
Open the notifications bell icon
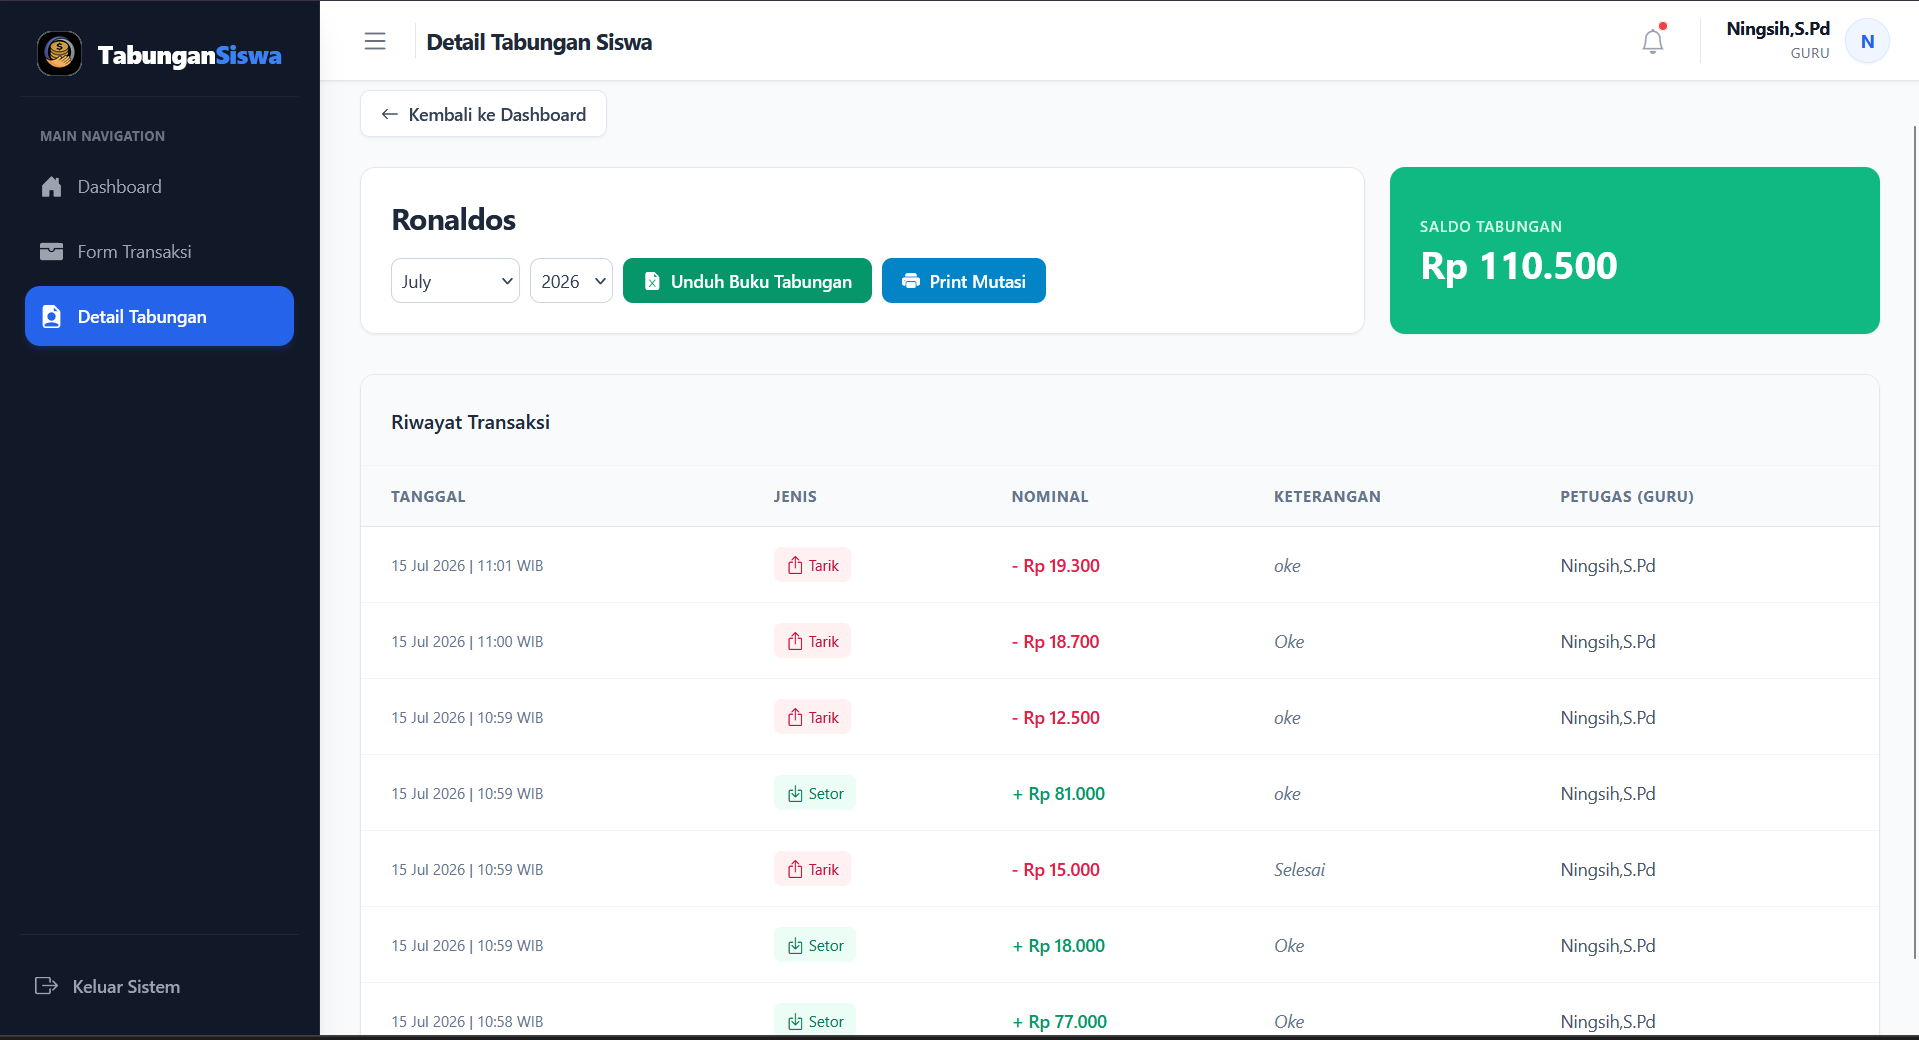[x=1653, y=41]
